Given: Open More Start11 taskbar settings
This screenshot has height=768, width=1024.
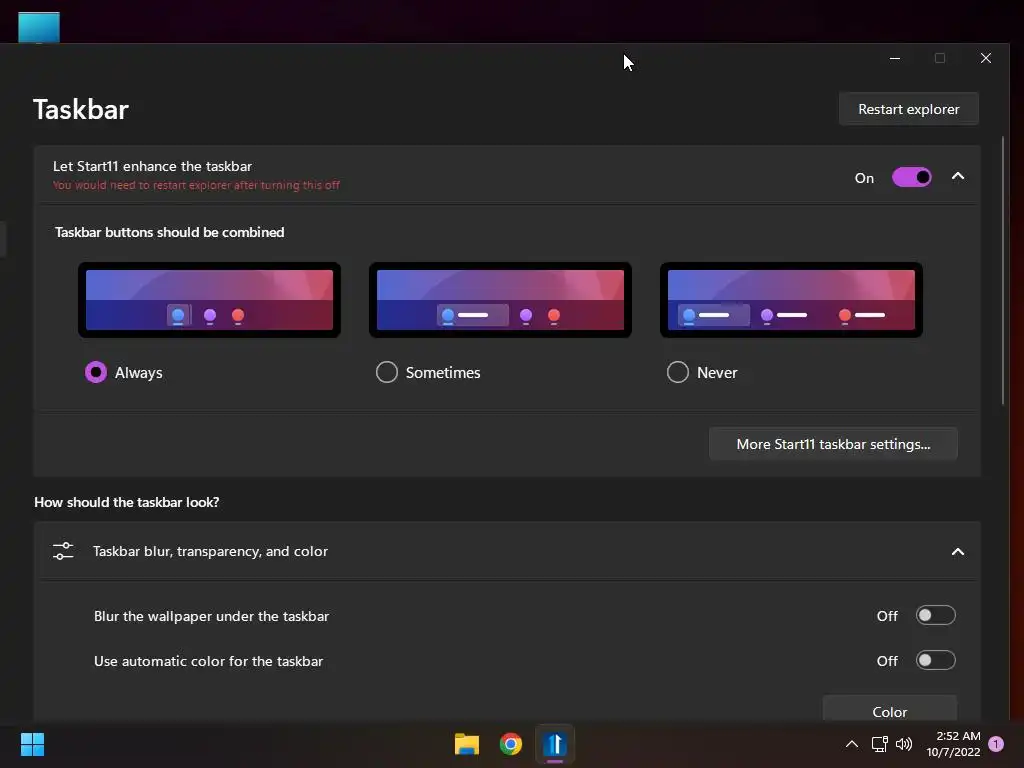Looking at the screenshot, I should (833, 444).
